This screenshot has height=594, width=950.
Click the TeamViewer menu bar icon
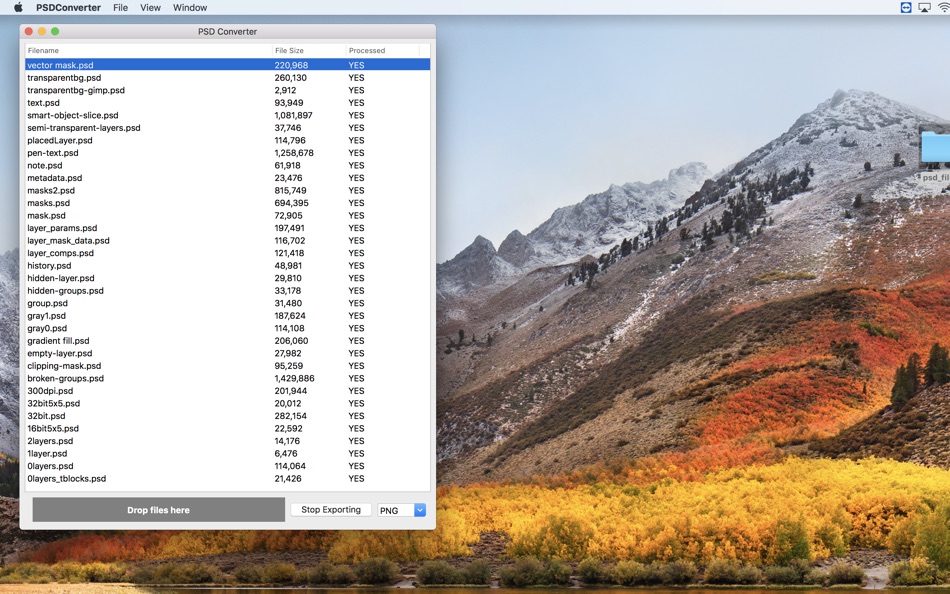point(906,7)
